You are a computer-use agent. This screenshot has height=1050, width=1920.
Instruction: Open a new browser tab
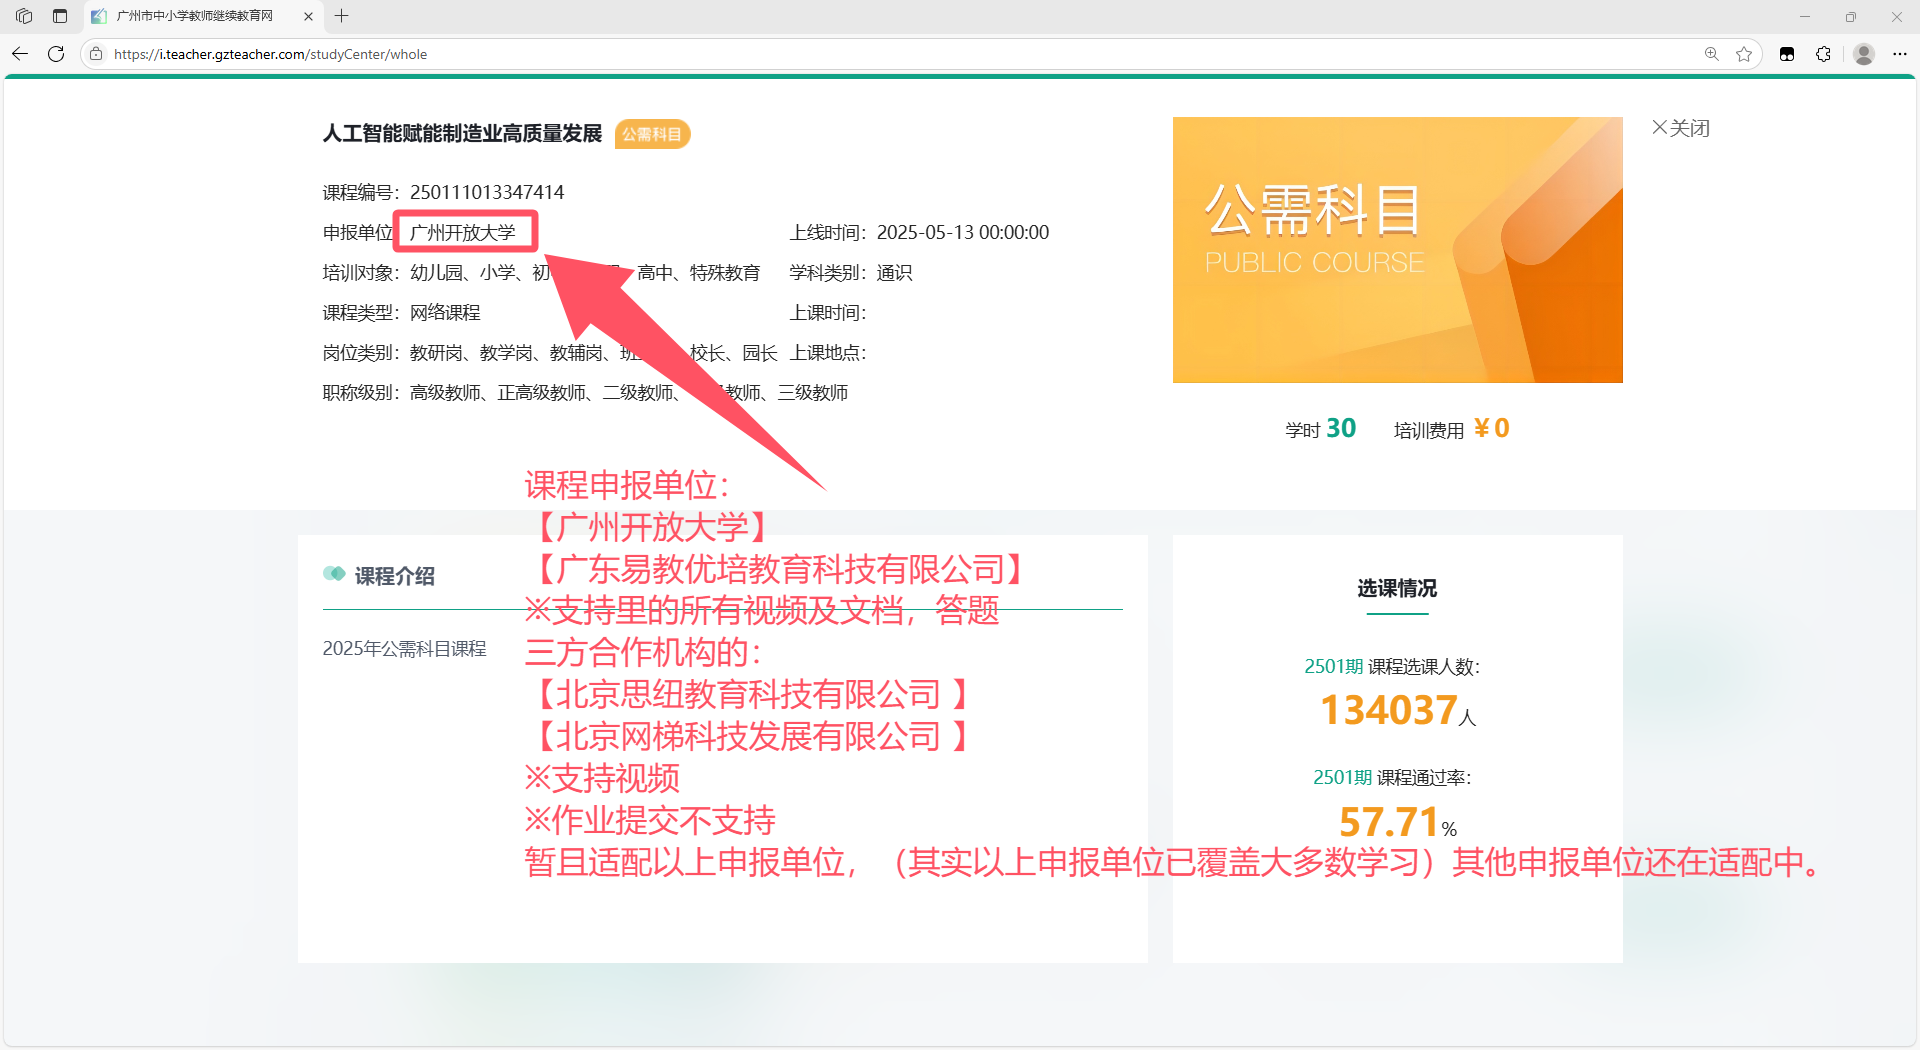pos(342,16)
